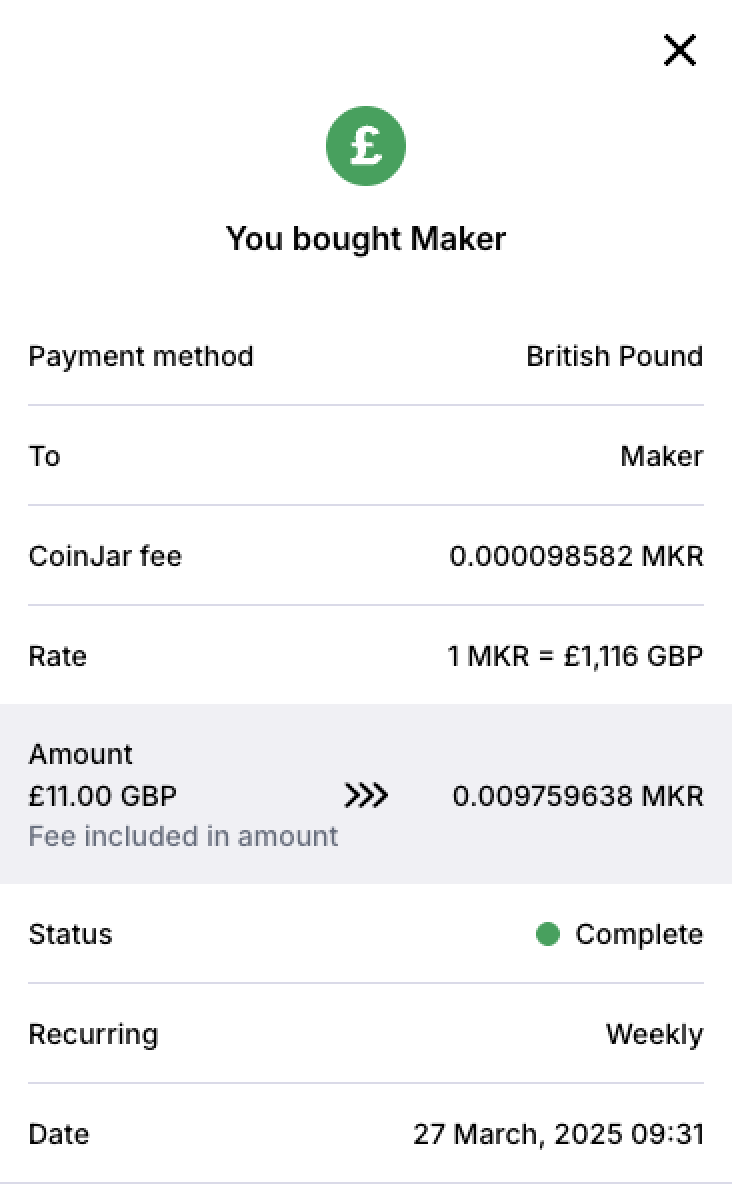The width and height of the screenshot is (732, 1186).
Task: Click the Payment method label
Action: coord(141,356)
